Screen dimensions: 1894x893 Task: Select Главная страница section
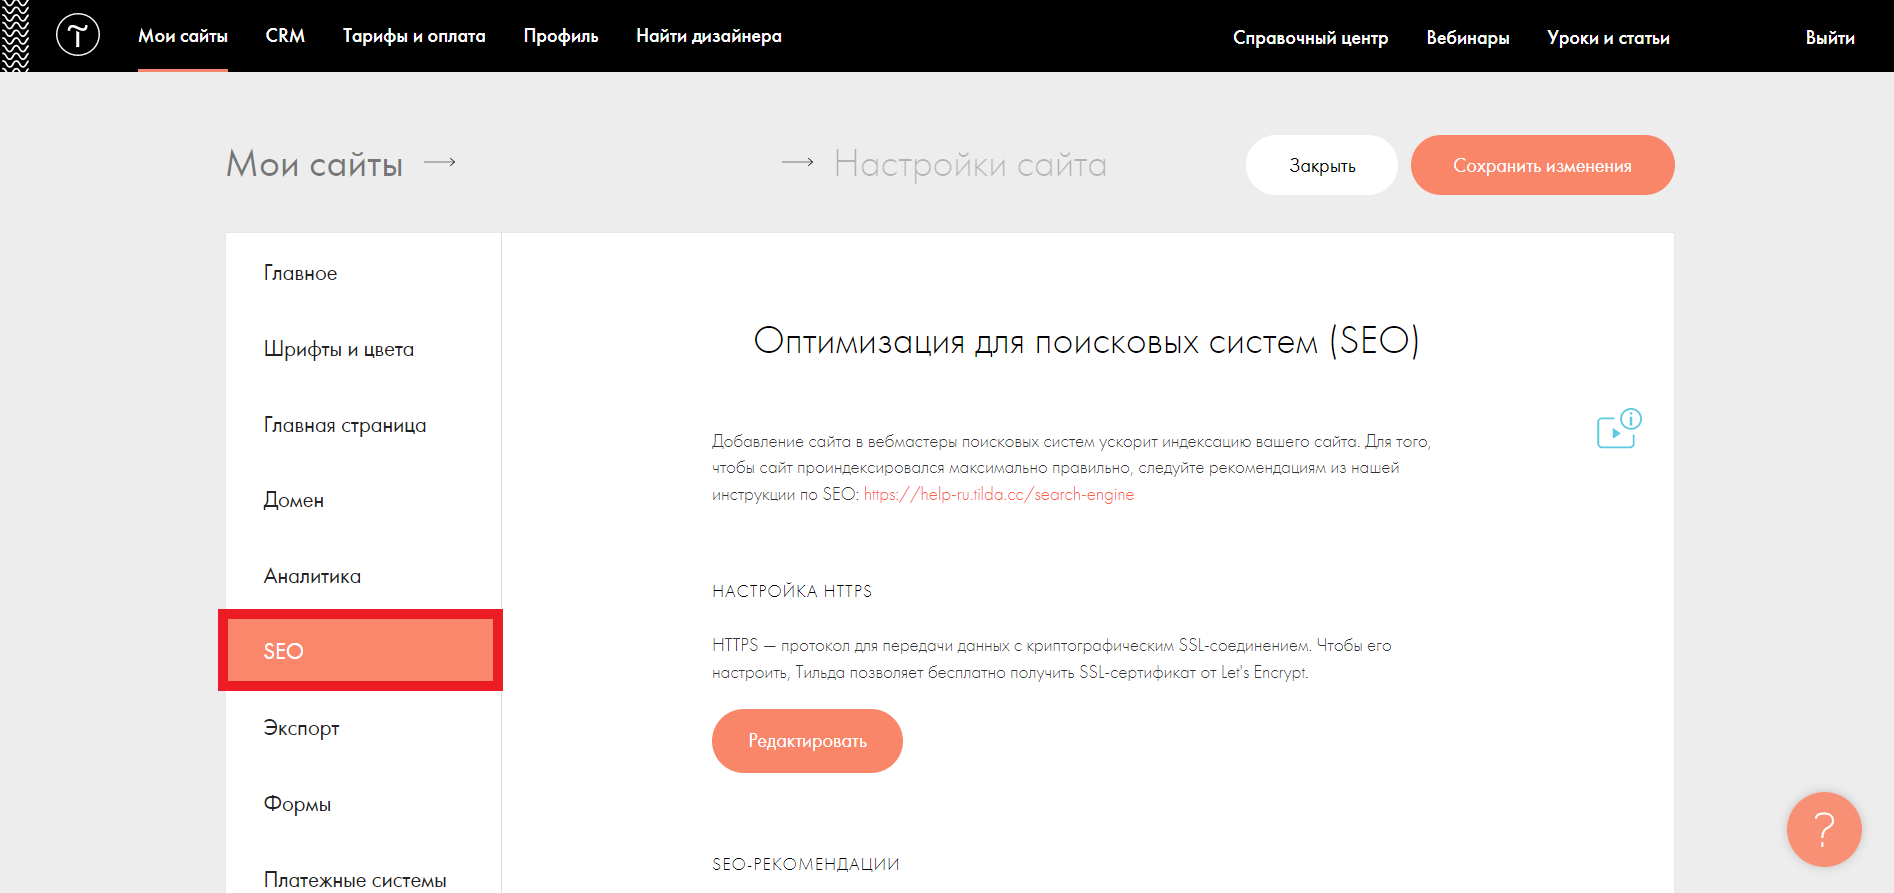344,425
